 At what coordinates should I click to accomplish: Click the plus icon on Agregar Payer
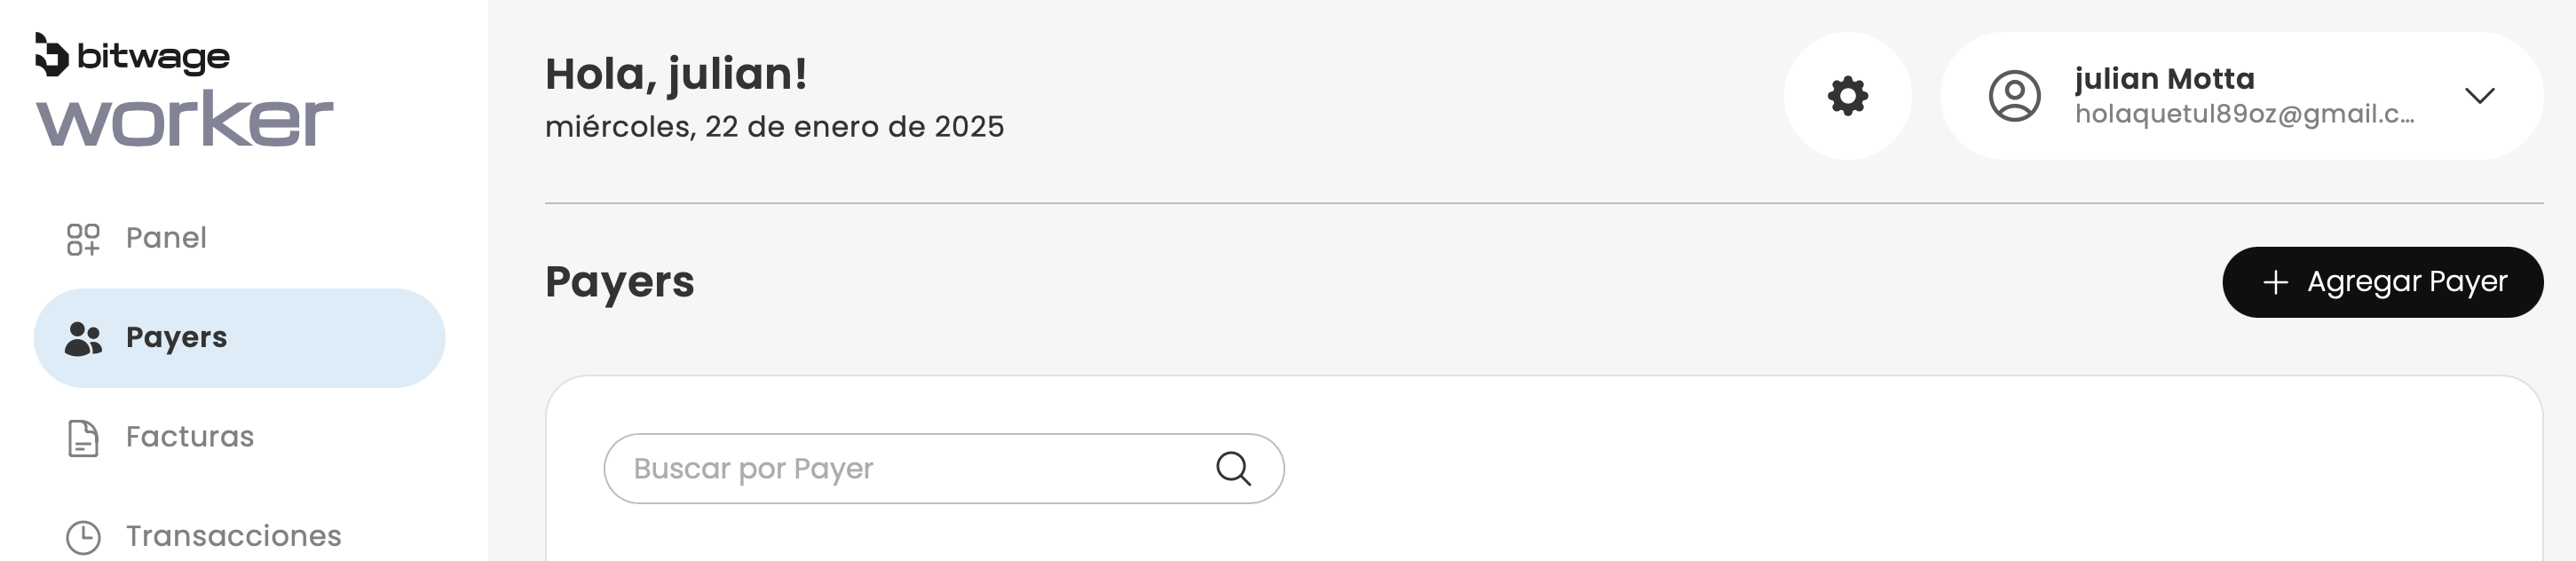pos(2275,283)
